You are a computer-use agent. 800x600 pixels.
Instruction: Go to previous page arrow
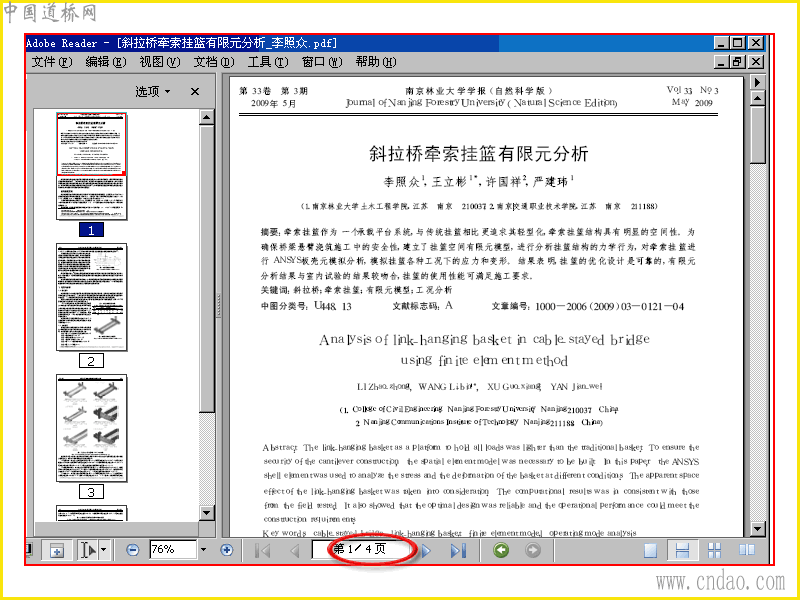(x=294, y=551)
